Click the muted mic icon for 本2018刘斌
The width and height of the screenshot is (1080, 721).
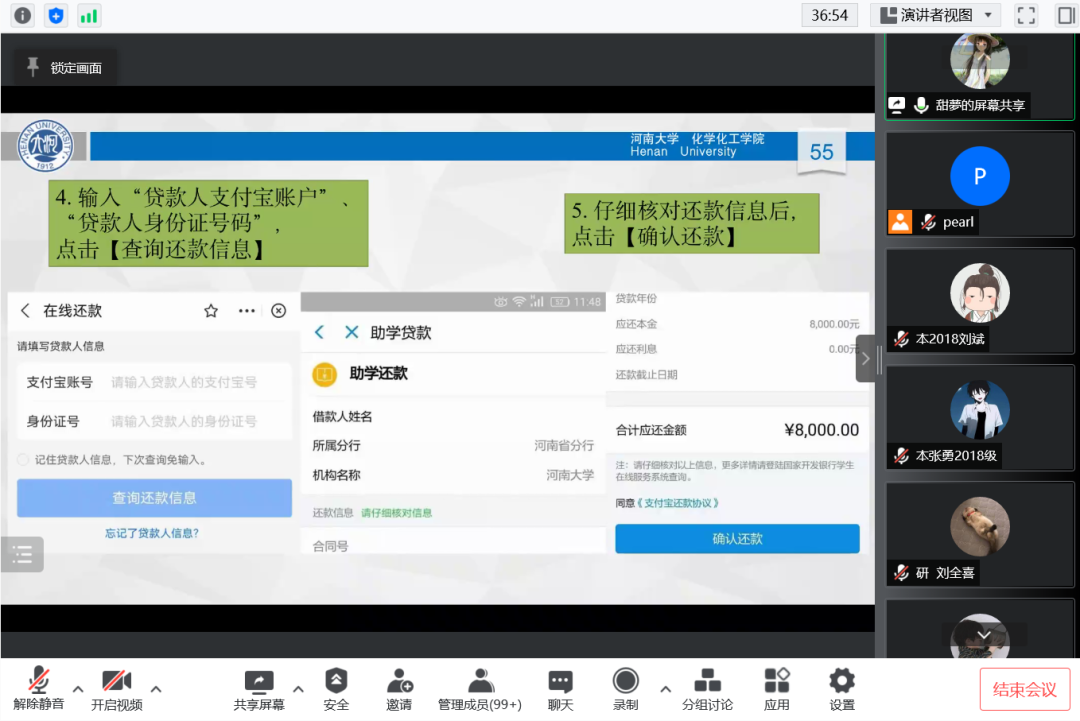coord(902,339)
